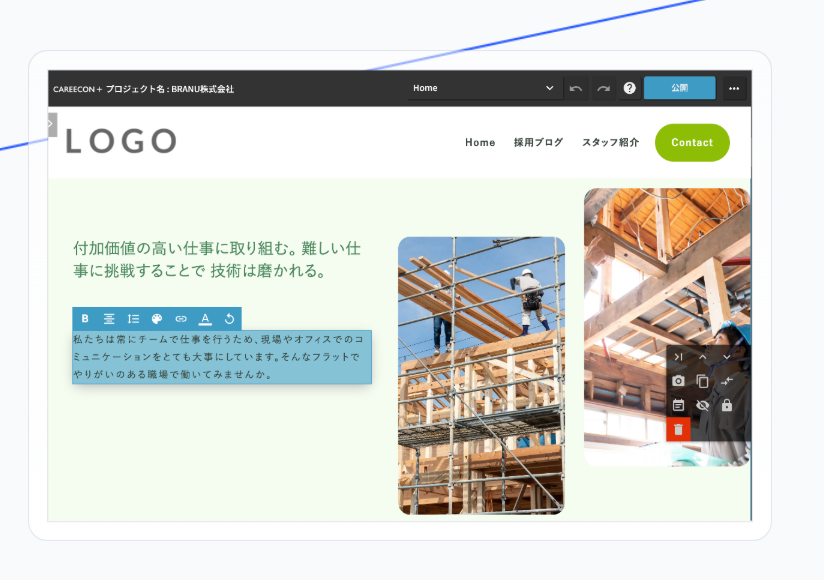Screen dimensions: 824x580
Task: Toggle bold formatting in text toolbar
Action: point(85,319)
